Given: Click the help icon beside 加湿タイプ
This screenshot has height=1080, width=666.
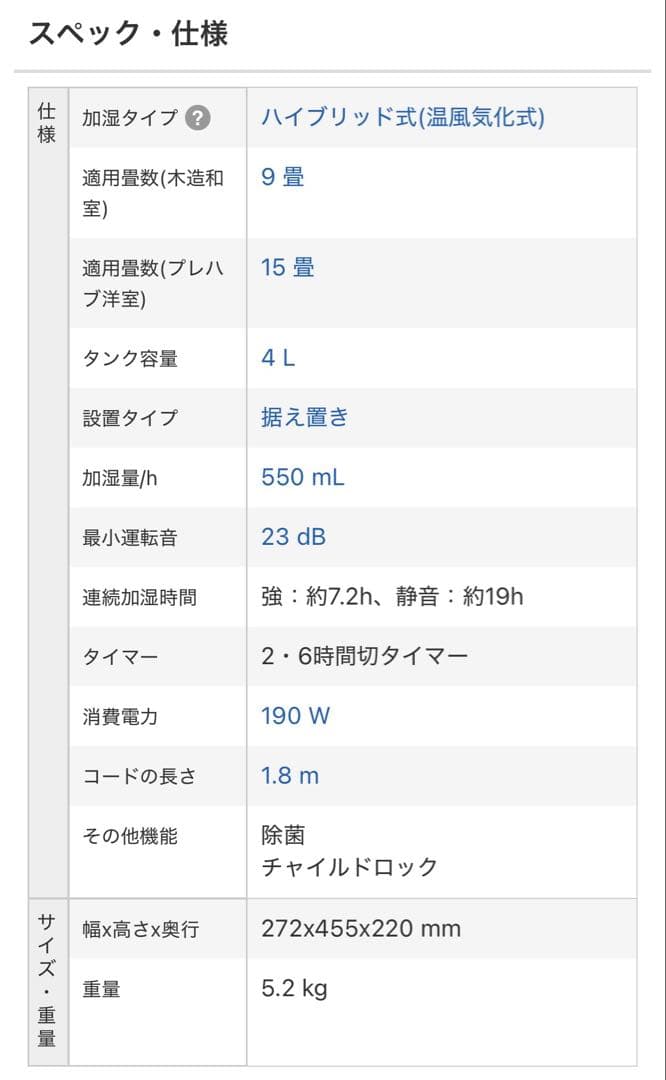Looking at the screenshot, I should coord(198,118).
